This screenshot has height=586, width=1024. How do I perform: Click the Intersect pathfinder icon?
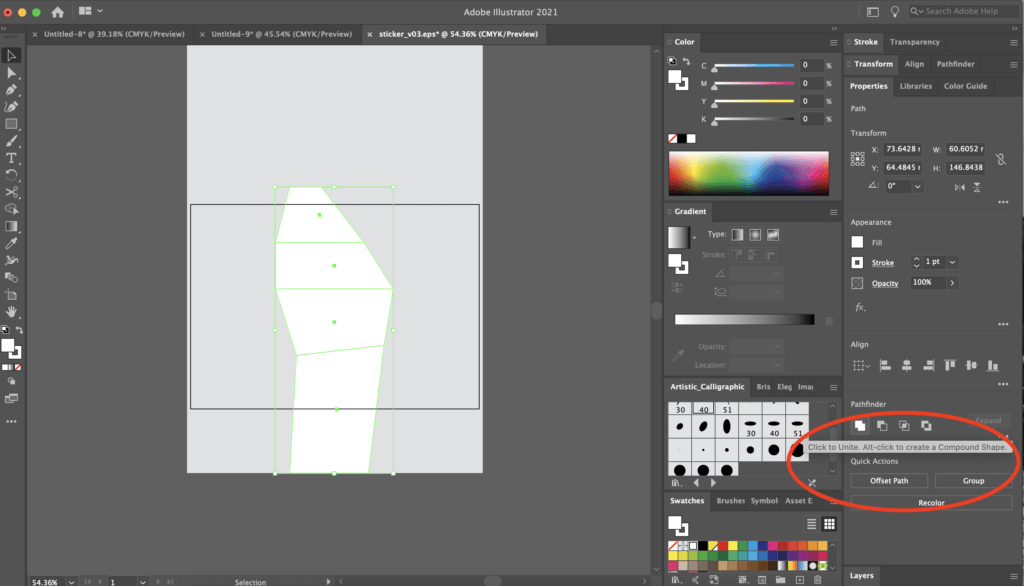click(x=904, y=426)
